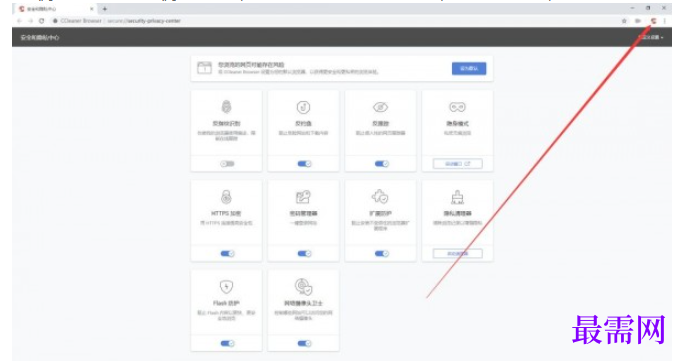The width and height of the screenshot is (684, 361).
Task: Click the Anti-Tracking eye icon
Action: (x=380, y=107)
